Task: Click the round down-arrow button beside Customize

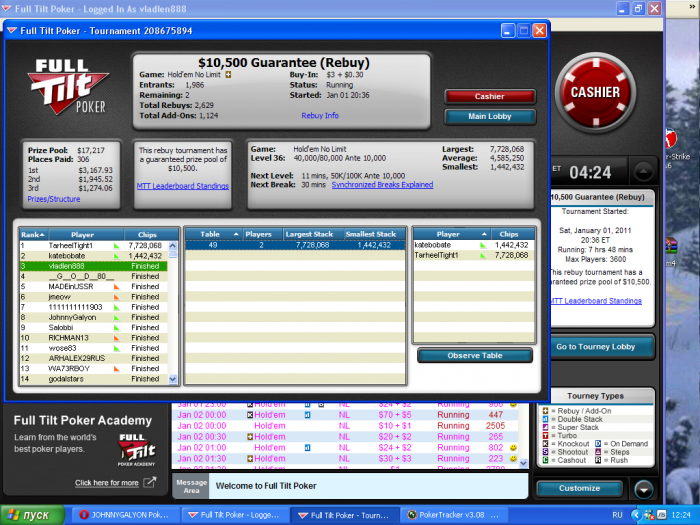Action: click(x=643, y=489)
